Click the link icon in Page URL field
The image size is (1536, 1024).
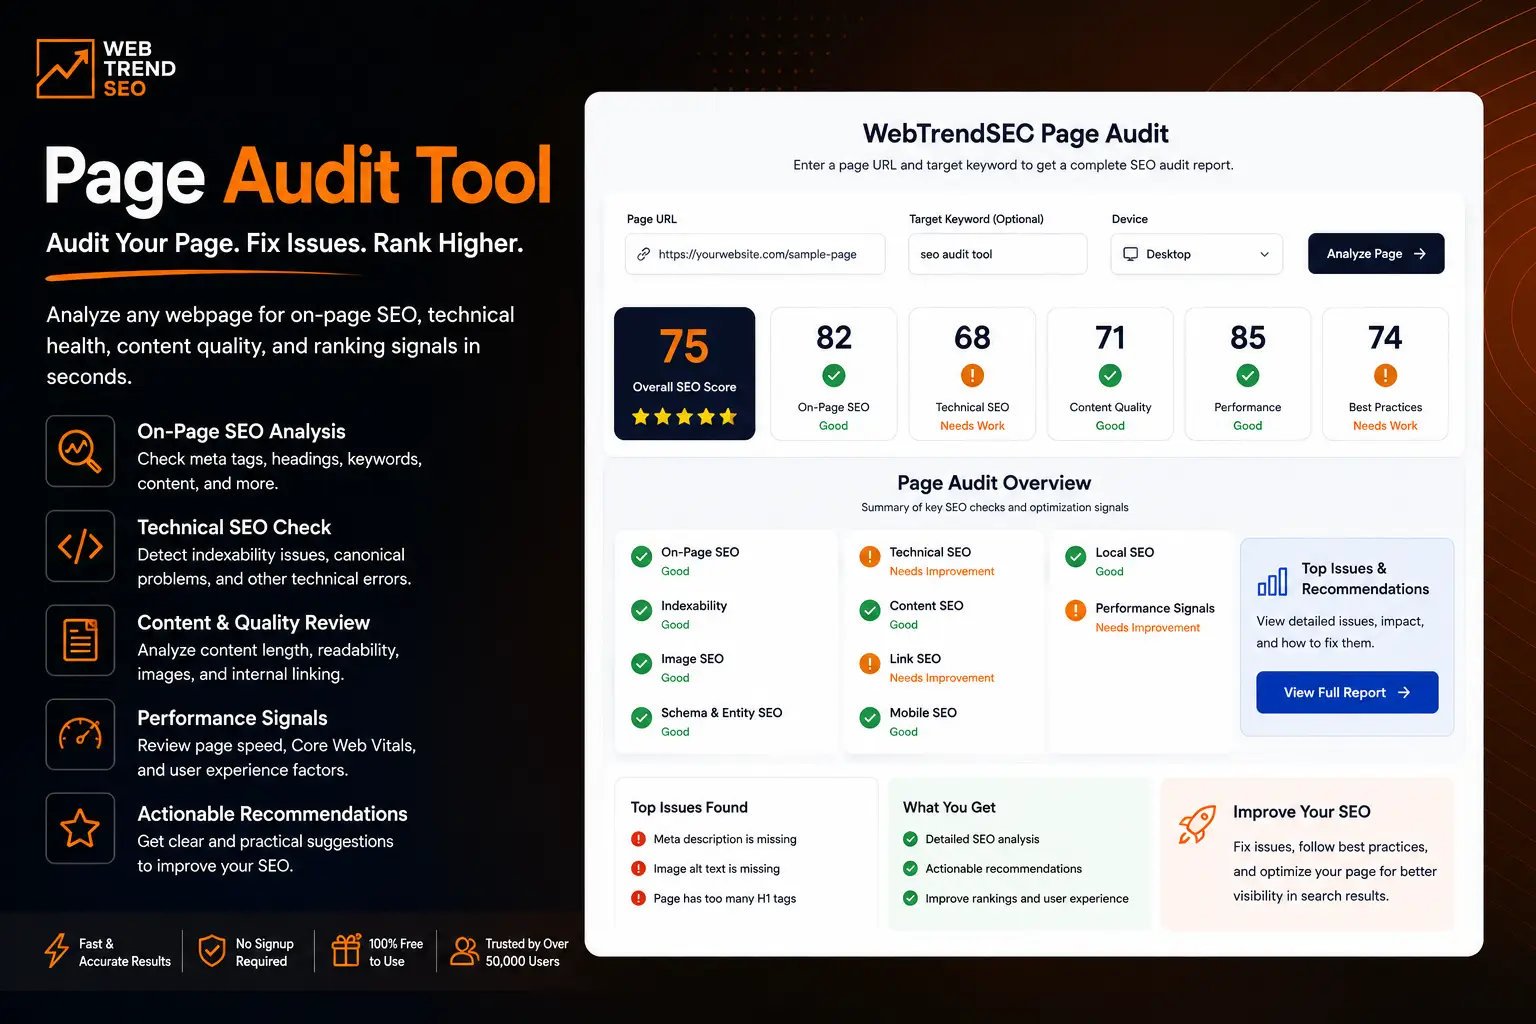click(x=644, y=254)
